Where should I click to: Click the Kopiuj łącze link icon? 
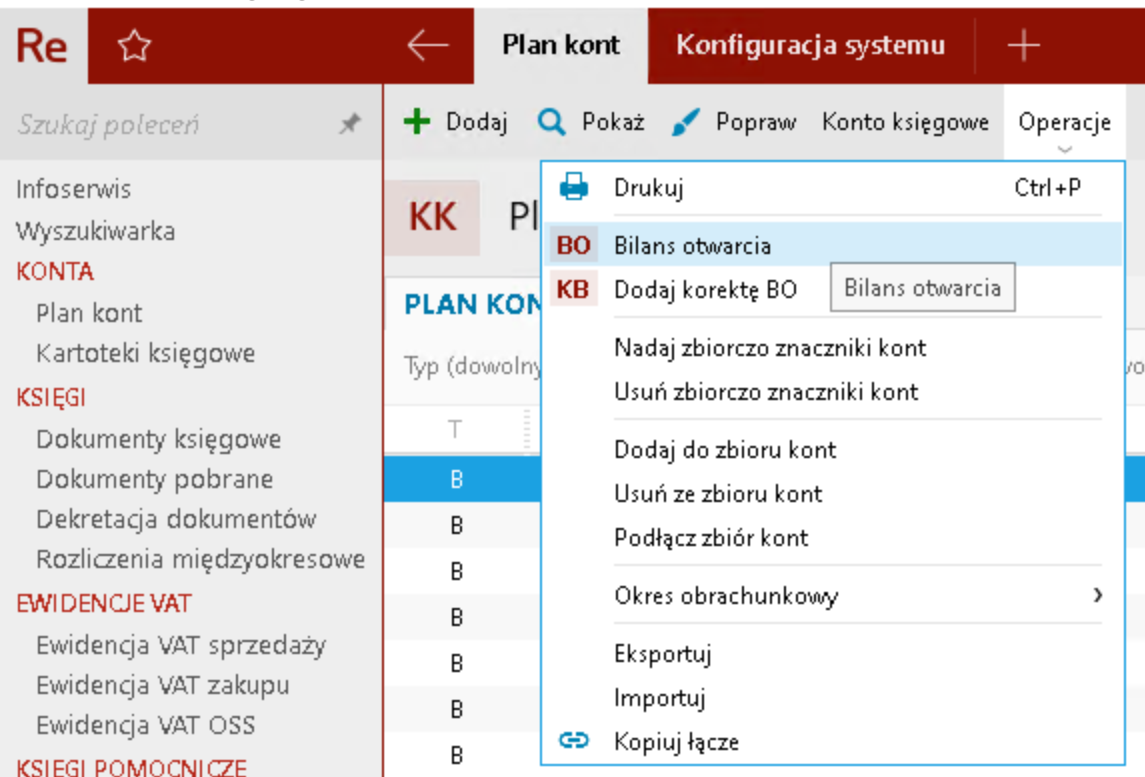click(x=573, y=741)
